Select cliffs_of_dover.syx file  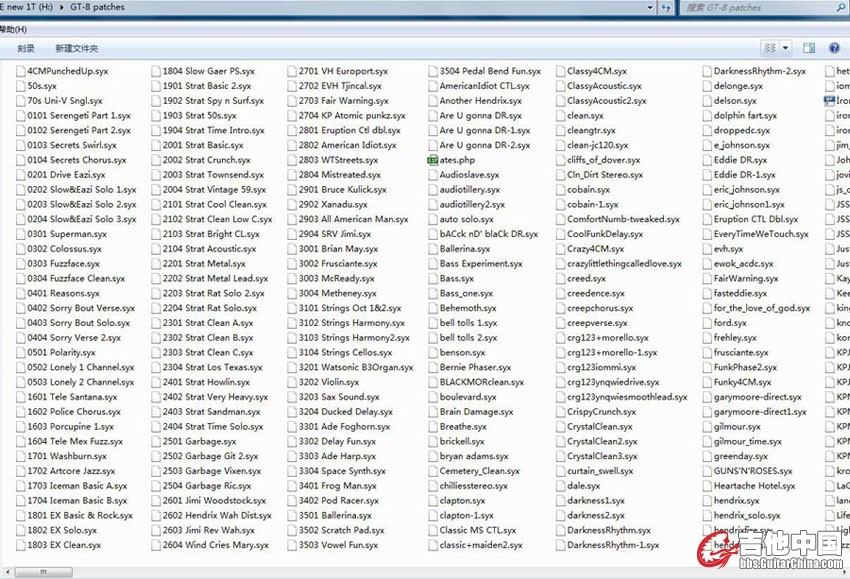(603, 160)
